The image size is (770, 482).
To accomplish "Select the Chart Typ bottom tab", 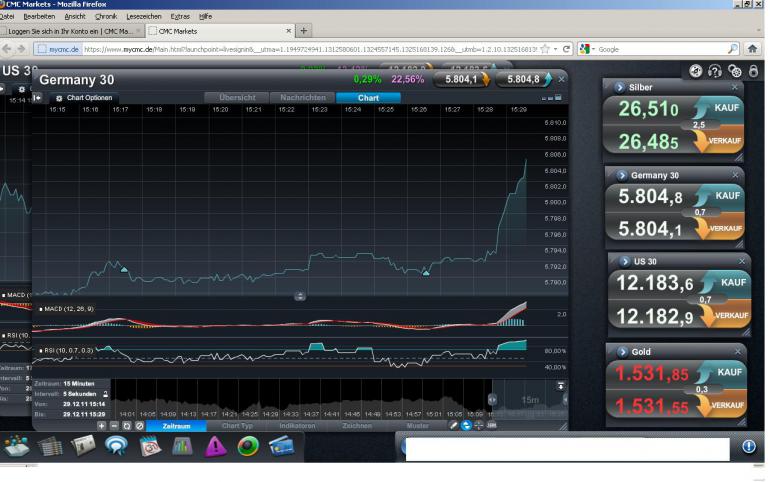I will 237,426.
